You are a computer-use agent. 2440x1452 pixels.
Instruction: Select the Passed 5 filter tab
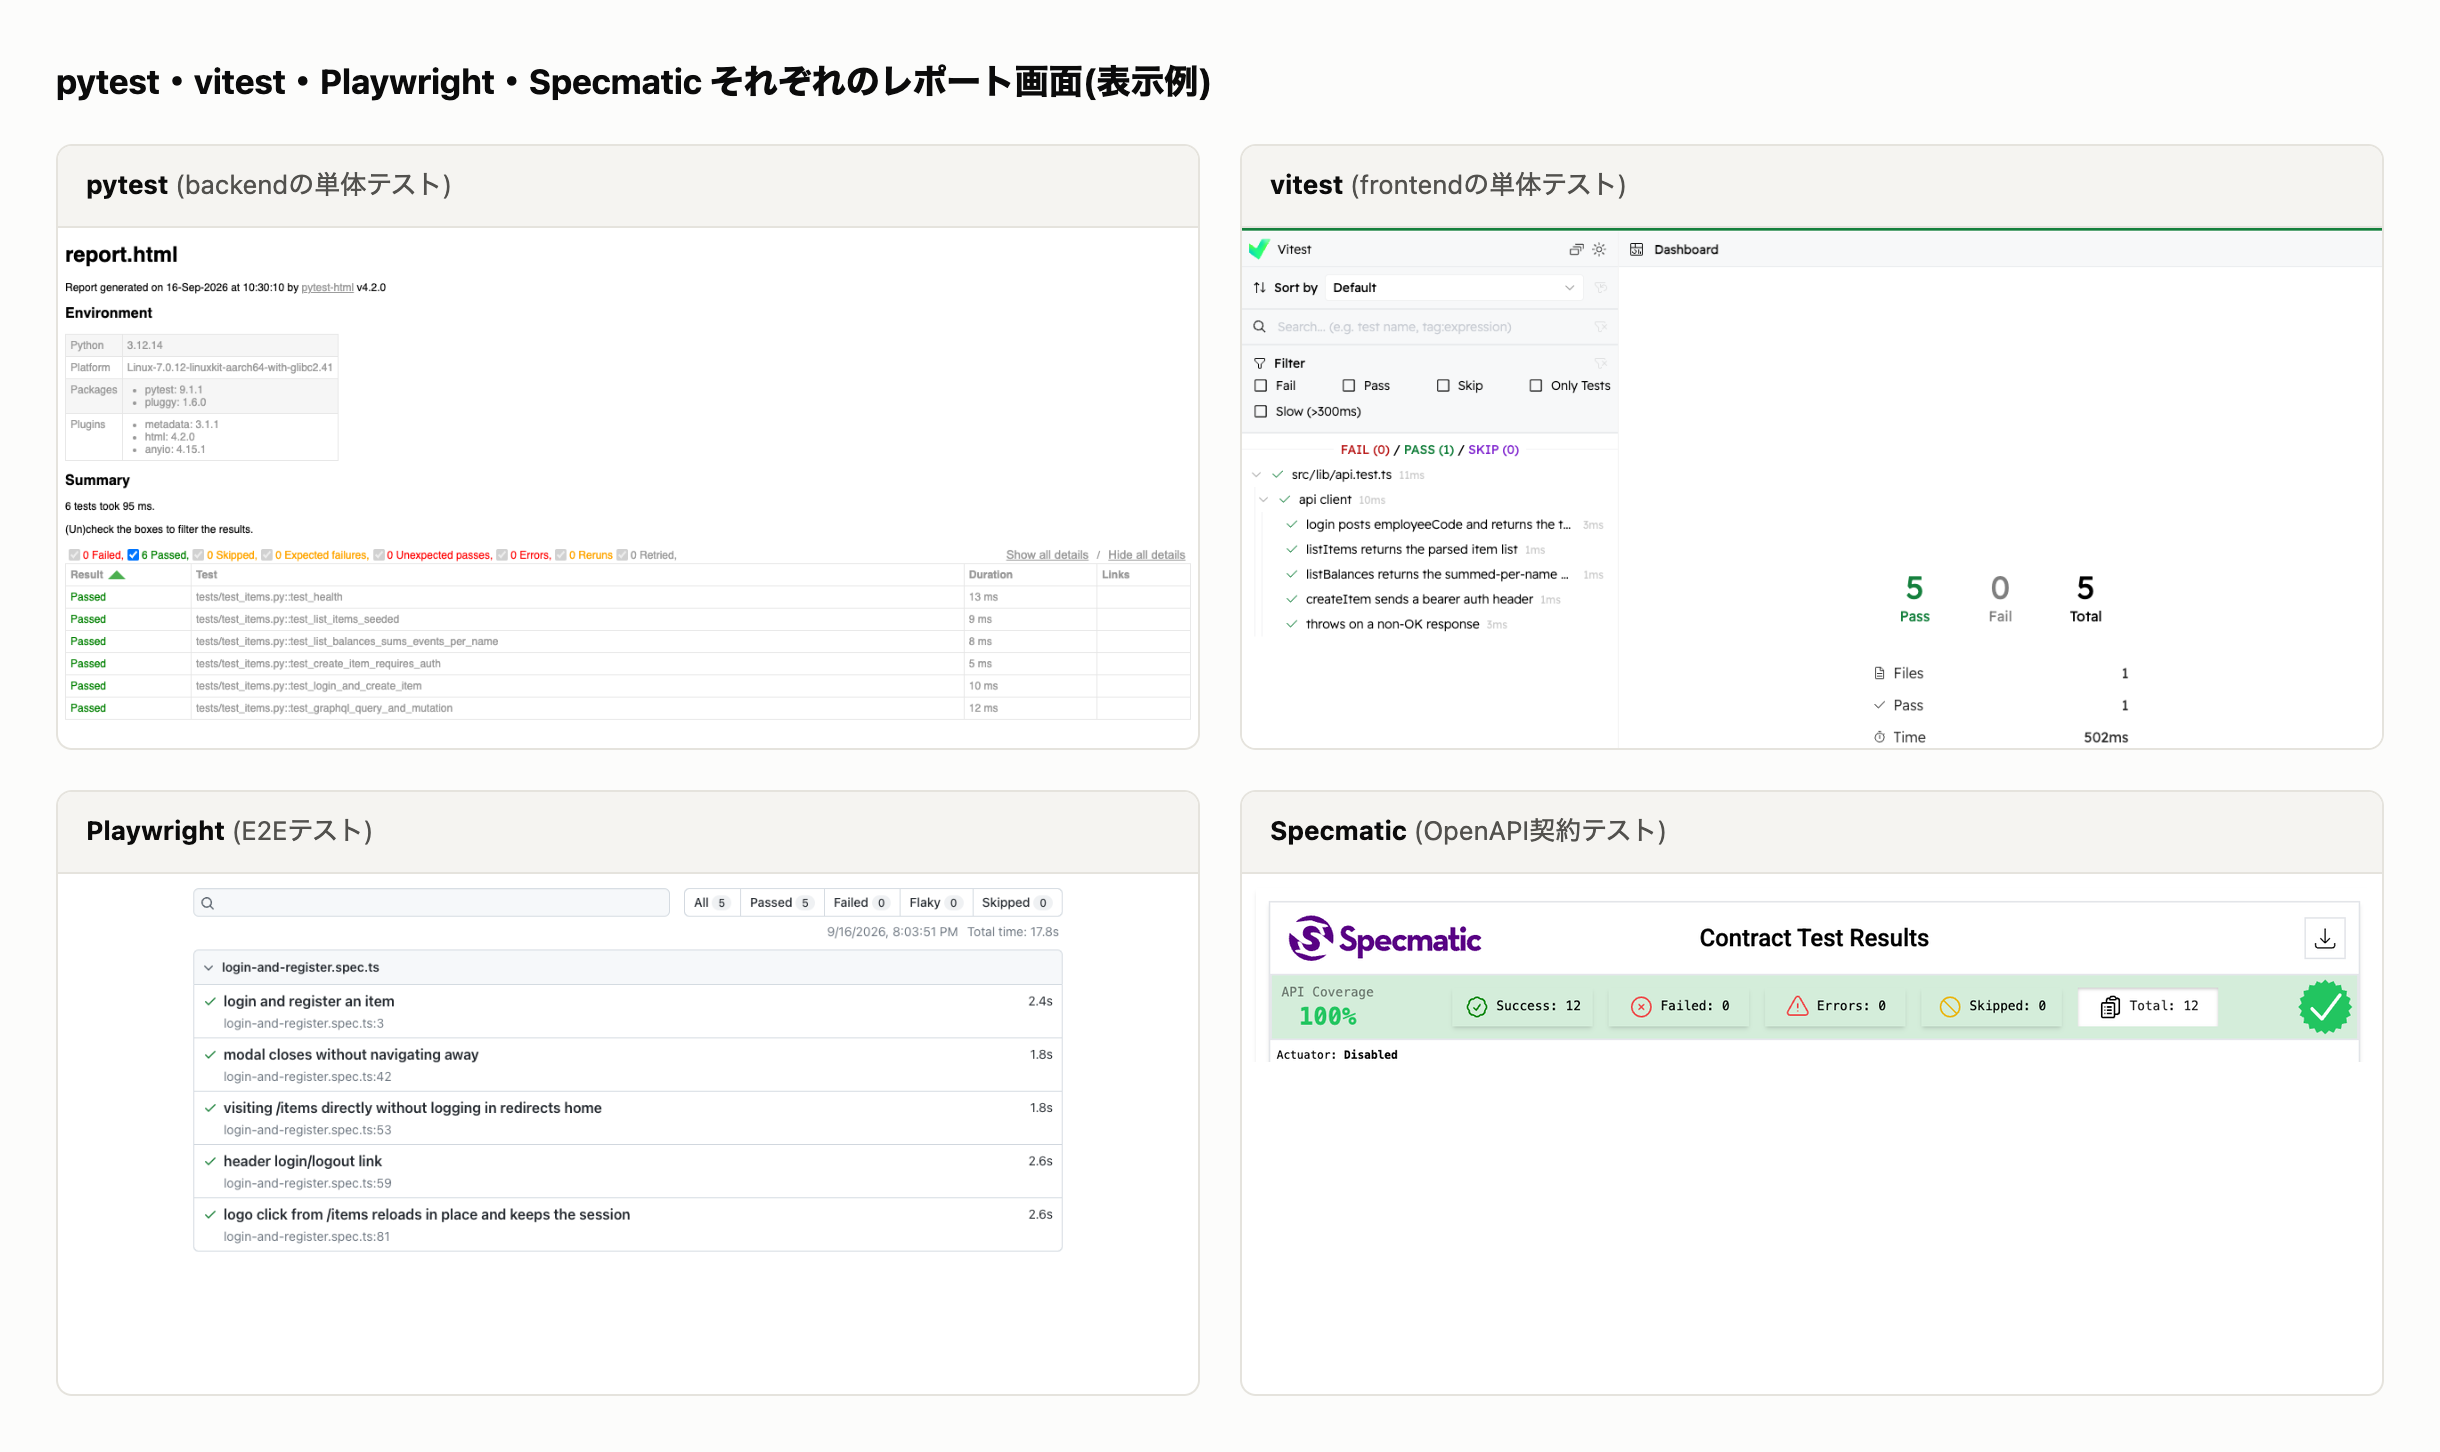(782, 903)
